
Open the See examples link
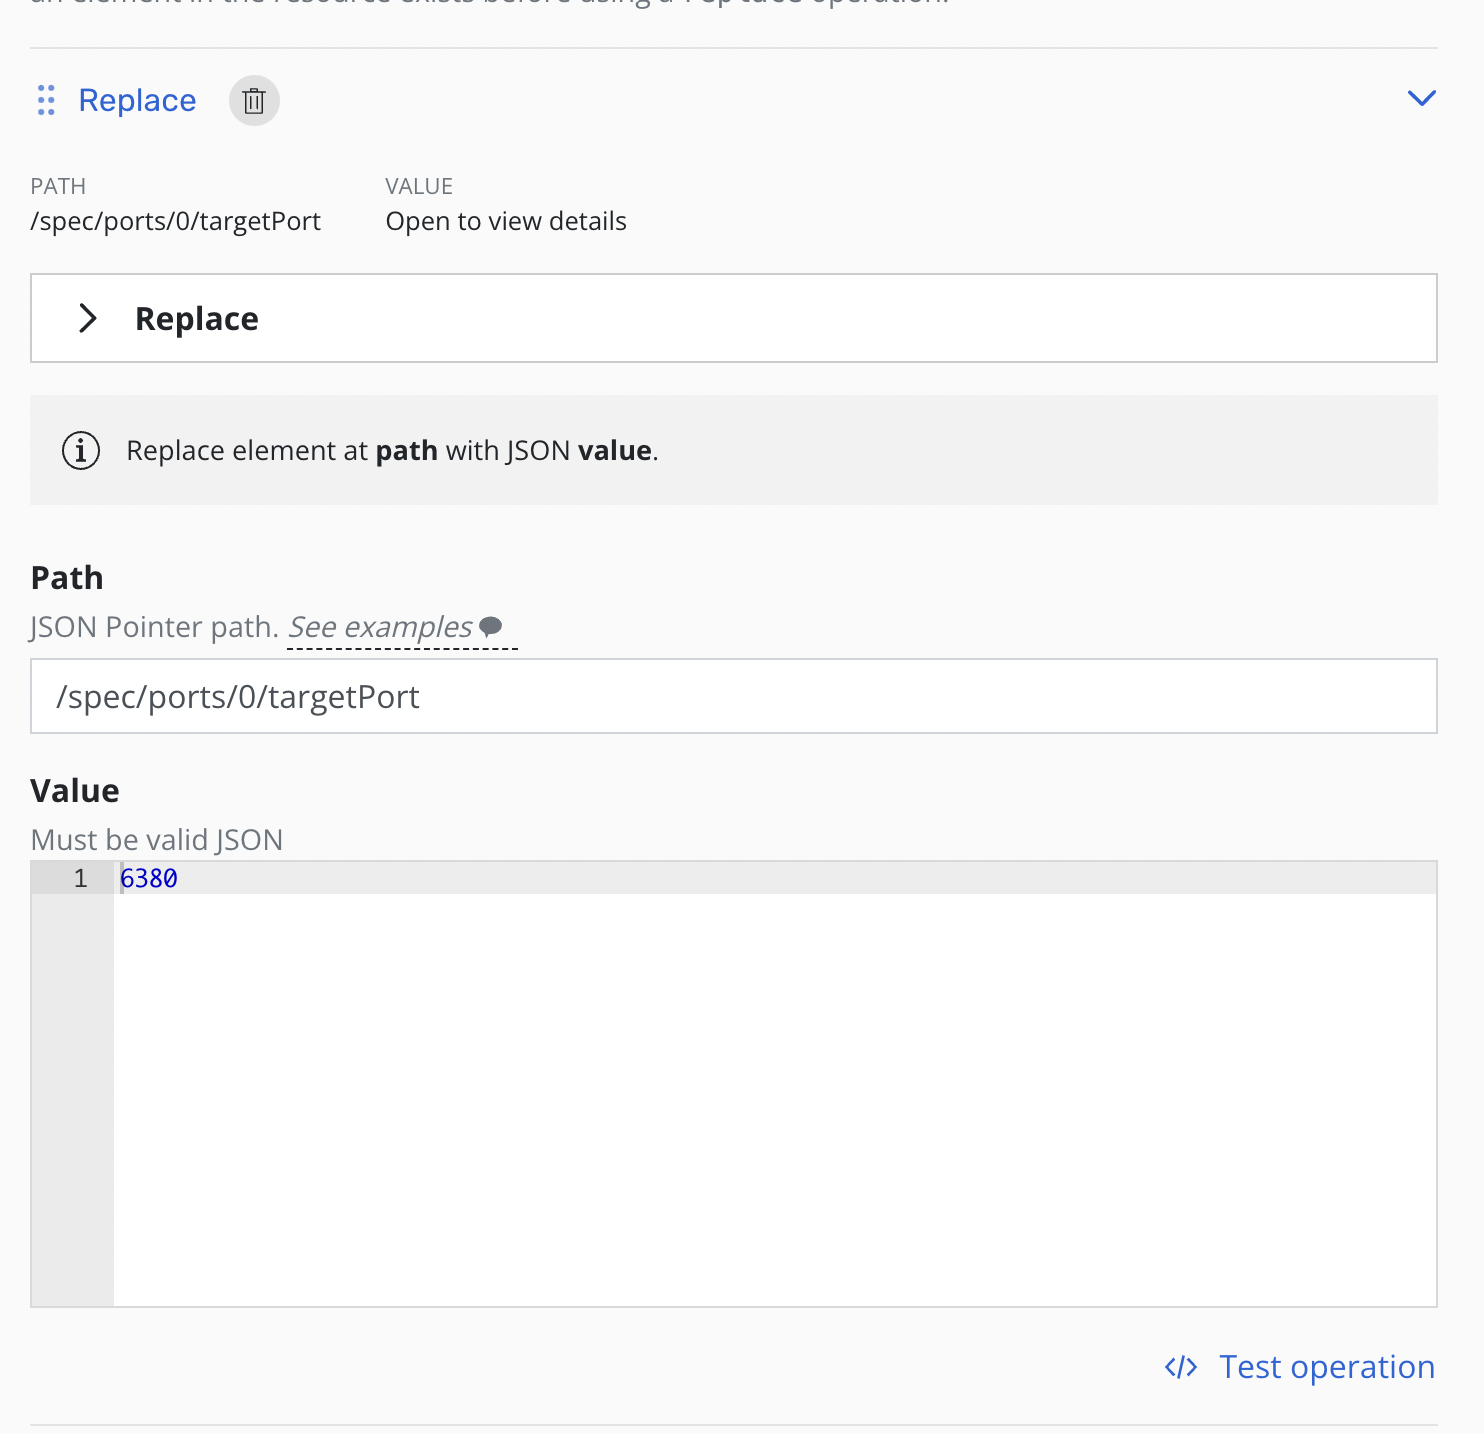(379, 627)
